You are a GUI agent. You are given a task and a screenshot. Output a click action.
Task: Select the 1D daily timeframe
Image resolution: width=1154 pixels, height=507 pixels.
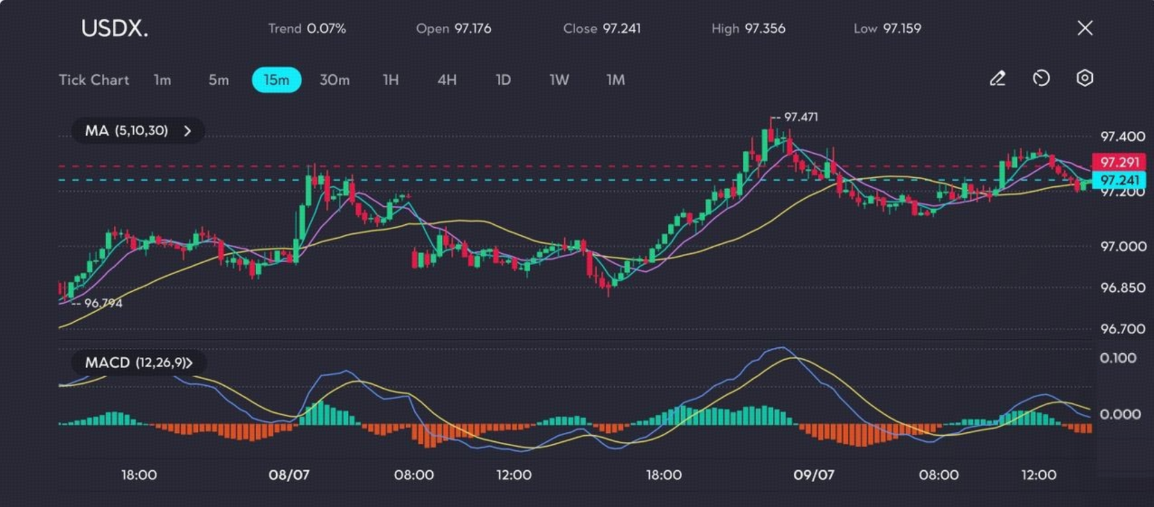click(x=504, y=80)
